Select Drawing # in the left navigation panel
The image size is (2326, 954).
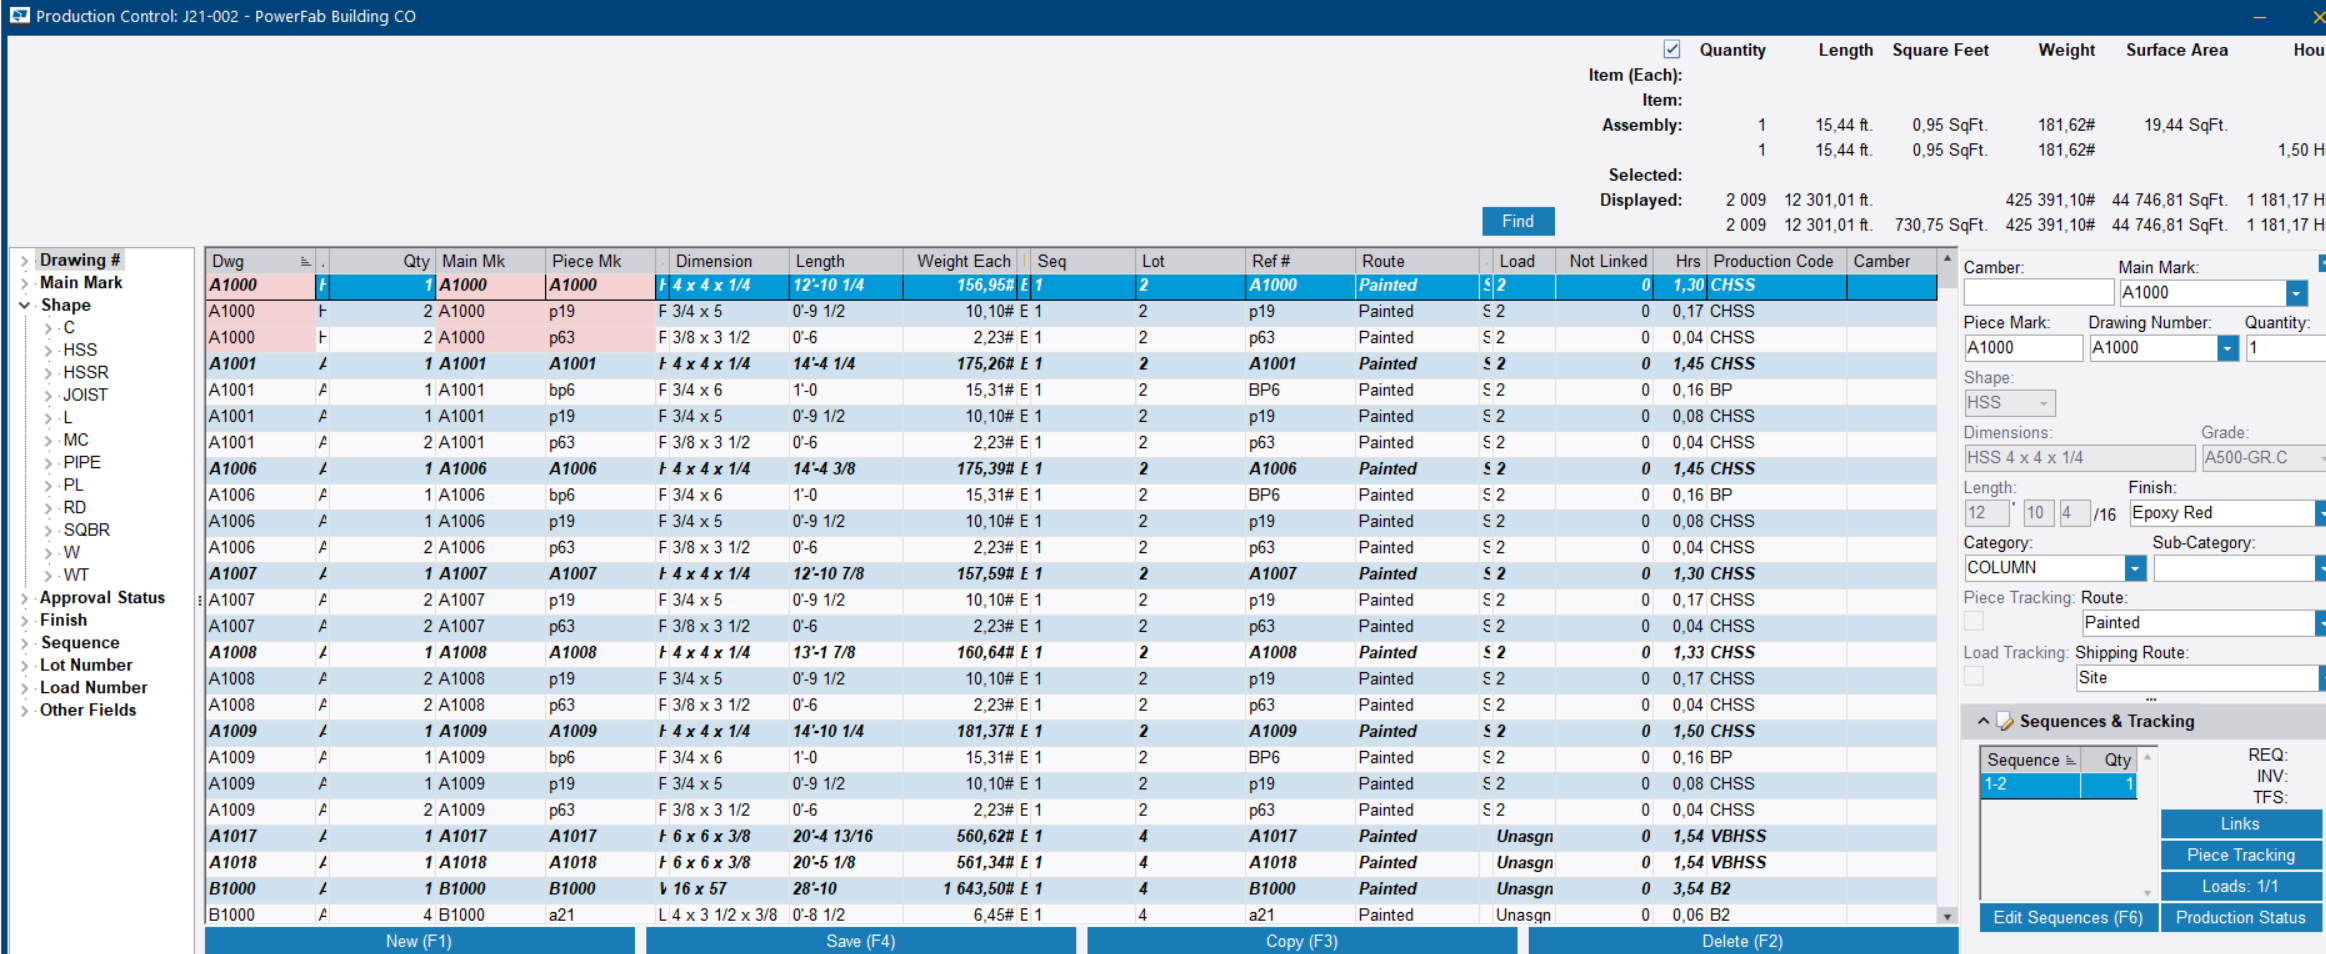80,259
